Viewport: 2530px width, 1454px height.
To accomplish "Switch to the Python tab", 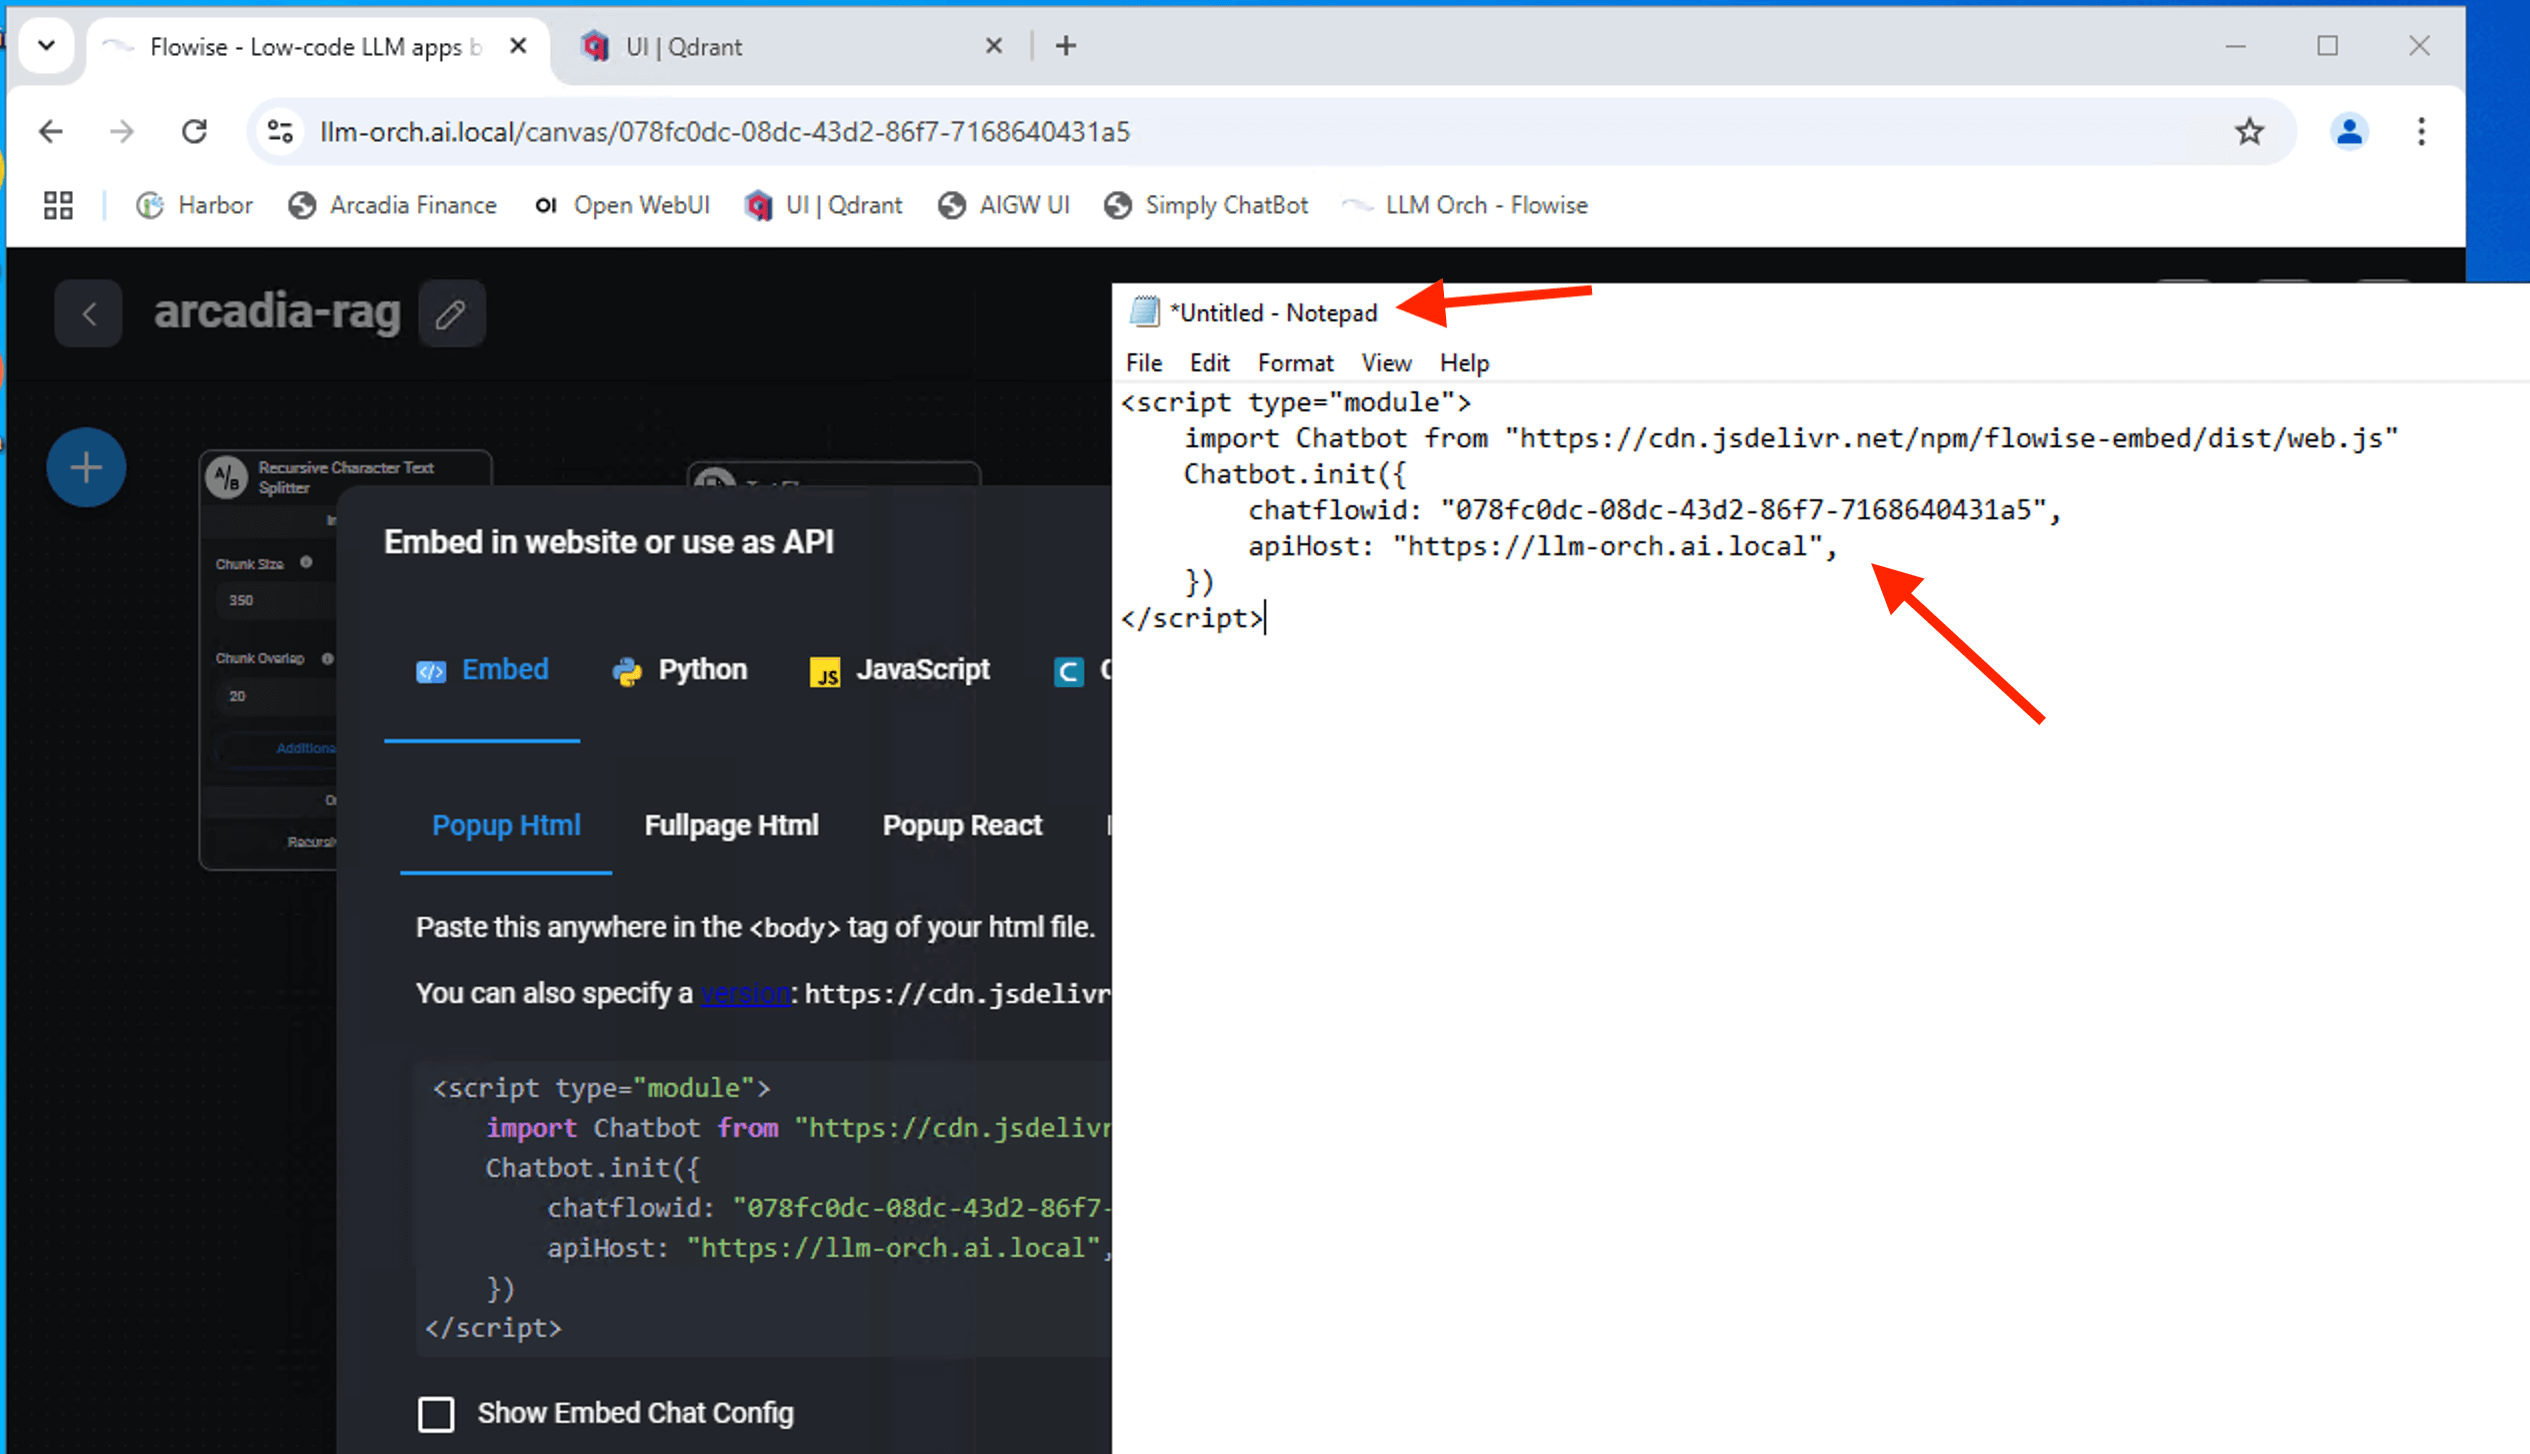I will 680,670.
